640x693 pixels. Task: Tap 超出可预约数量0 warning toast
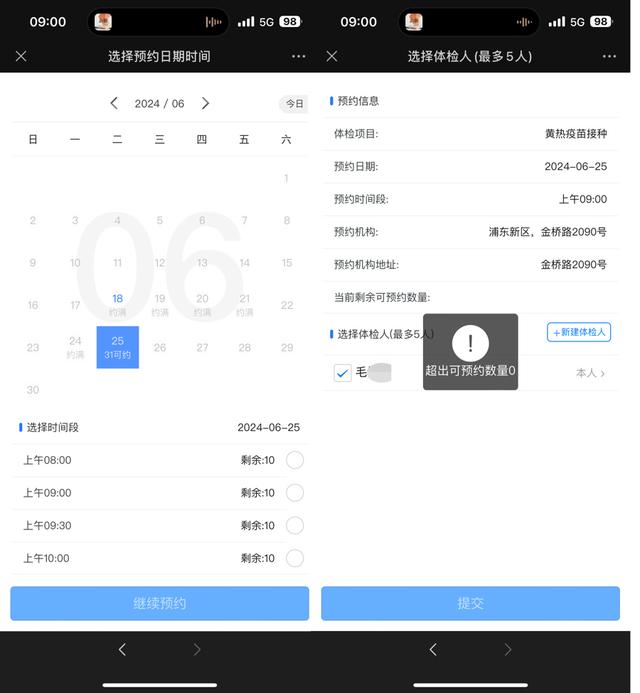click(x=470, y=352)
